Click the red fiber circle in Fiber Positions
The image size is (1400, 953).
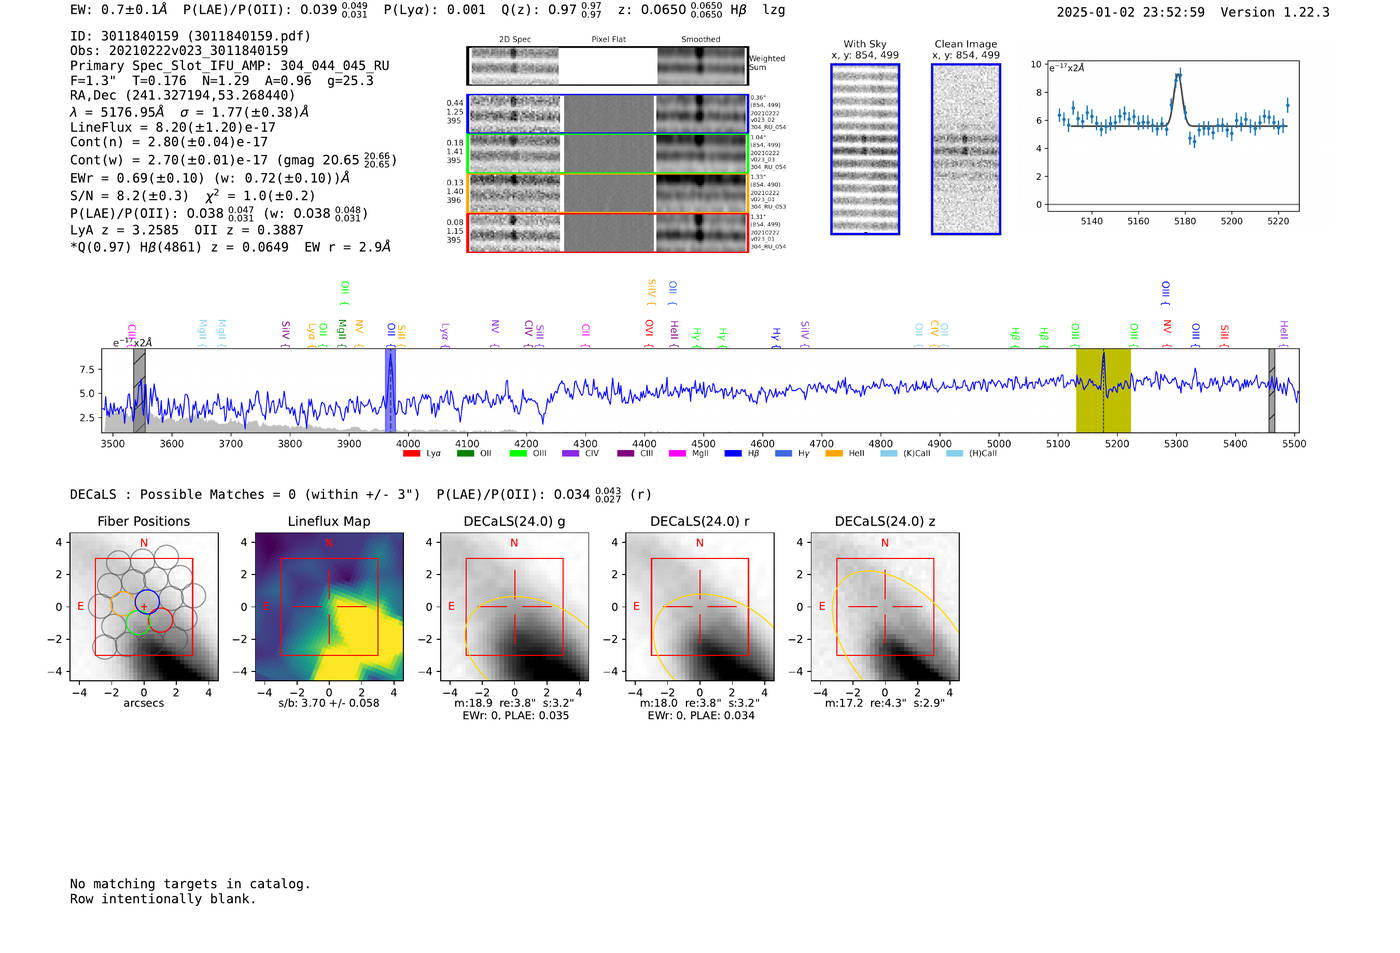point(161,621)
